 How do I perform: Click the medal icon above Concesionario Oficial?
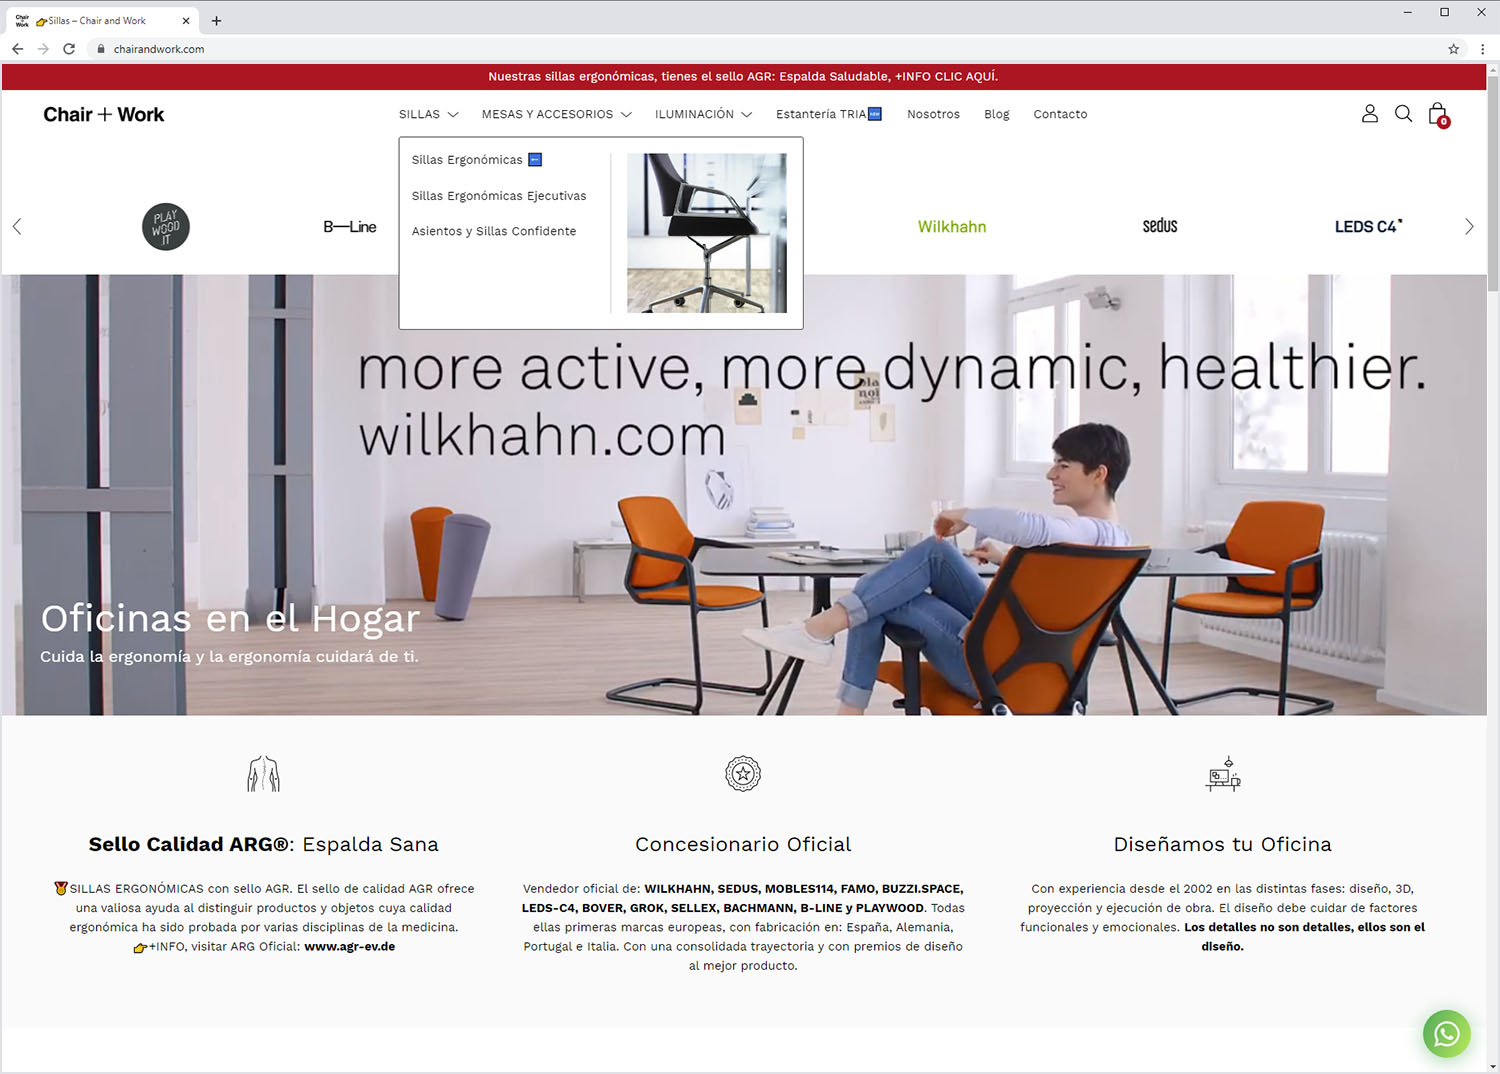742,773
